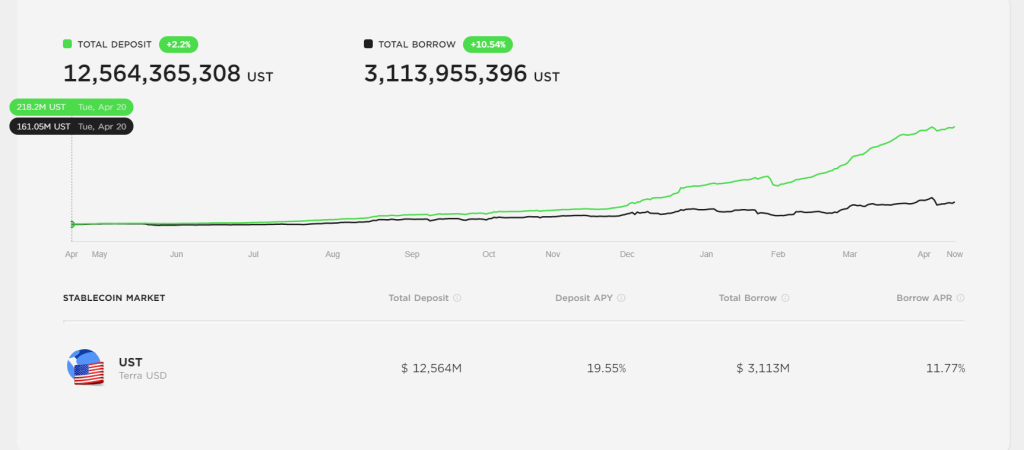This screenshot has height=450, width=1024.
Task: Click the Aug marker on chart axis
Action: tap(332, 254)
